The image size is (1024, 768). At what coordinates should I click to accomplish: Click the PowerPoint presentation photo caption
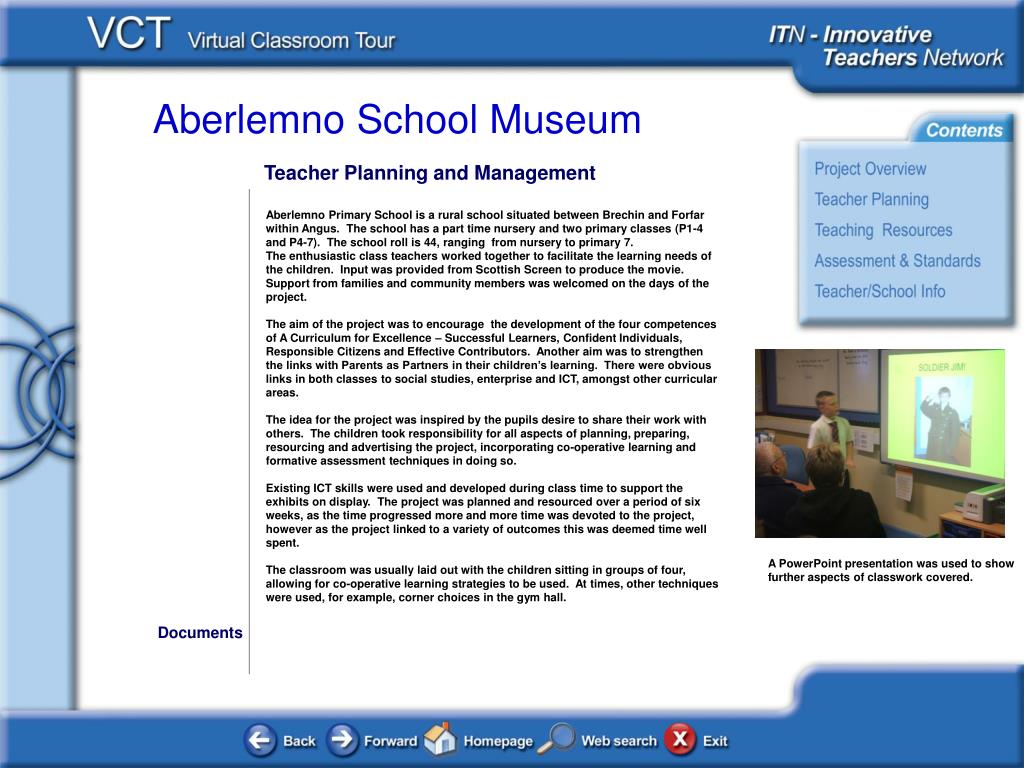tap(891, 570)
